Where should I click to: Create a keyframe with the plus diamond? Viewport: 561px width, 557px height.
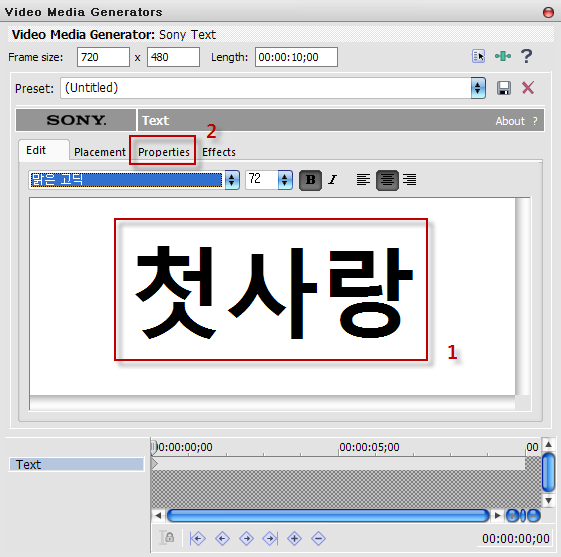point(294,538)
